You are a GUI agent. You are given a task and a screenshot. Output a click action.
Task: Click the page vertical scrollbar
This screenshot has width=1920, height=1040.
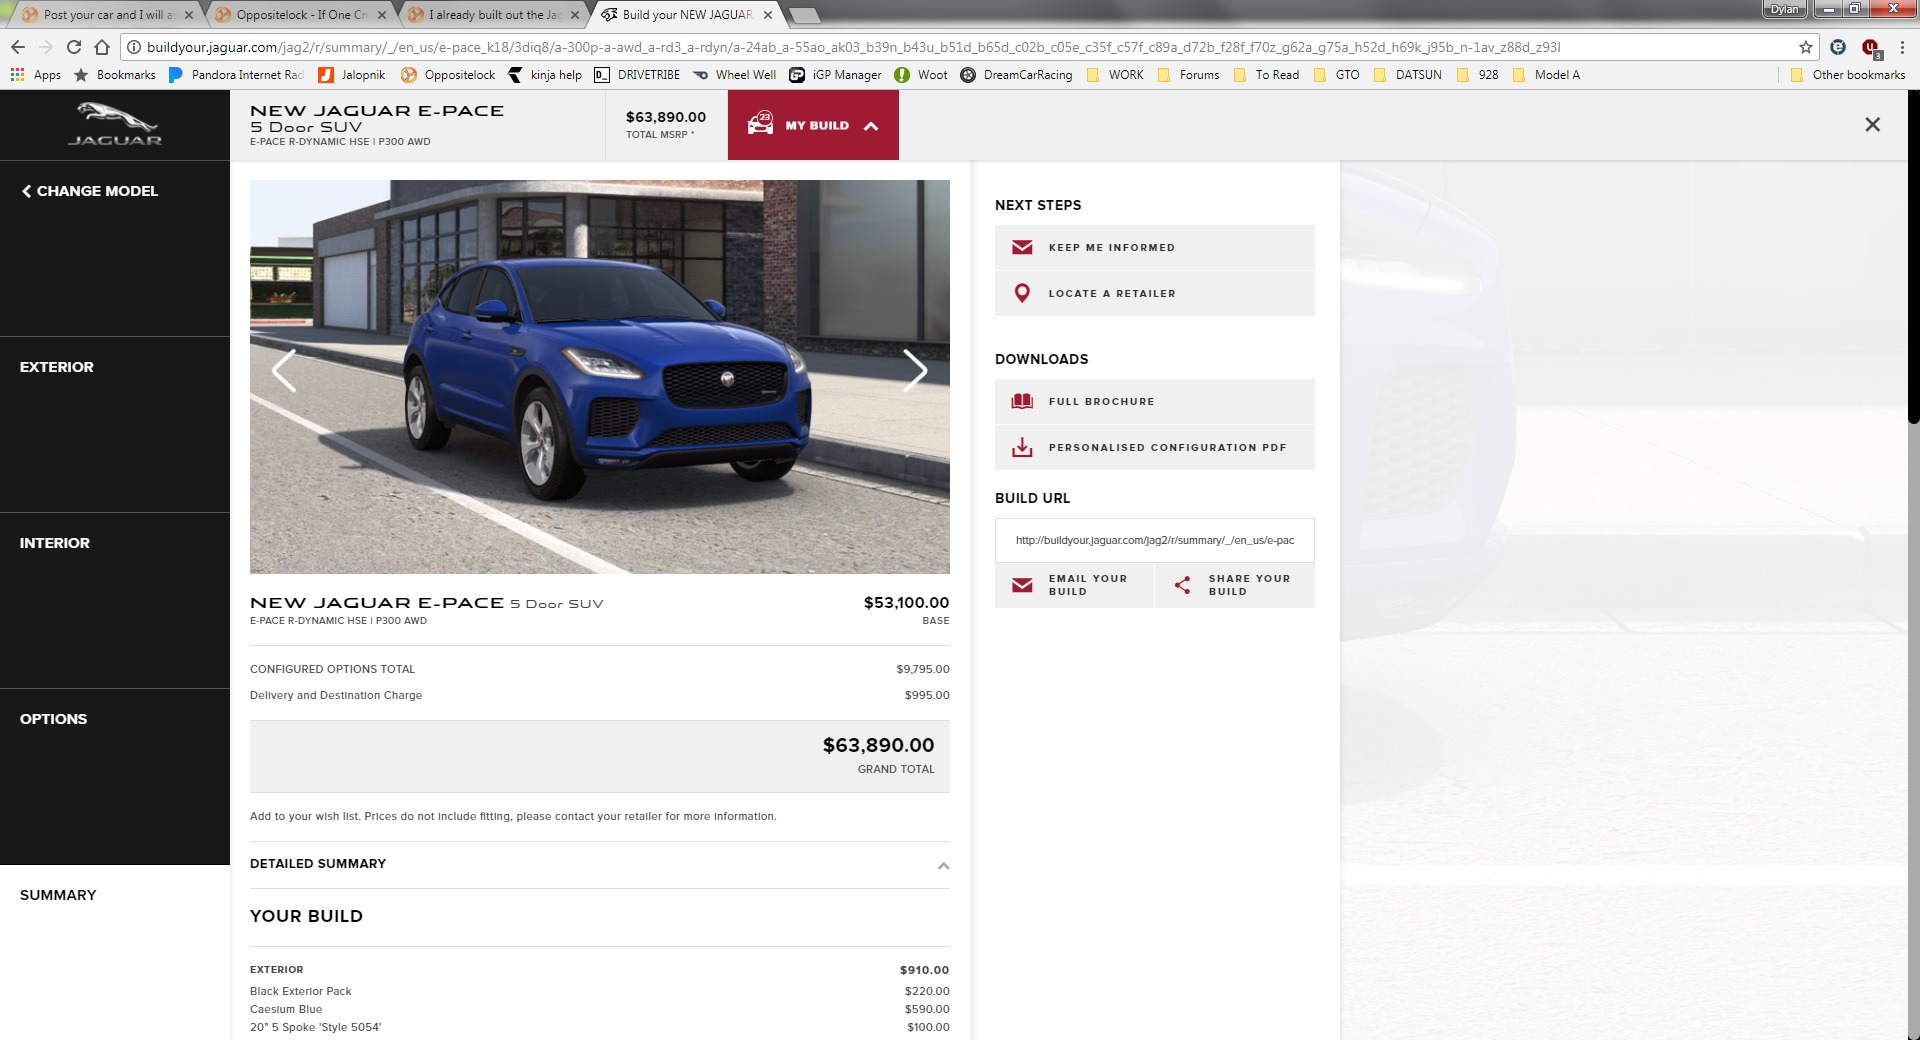click(1913, 257)
